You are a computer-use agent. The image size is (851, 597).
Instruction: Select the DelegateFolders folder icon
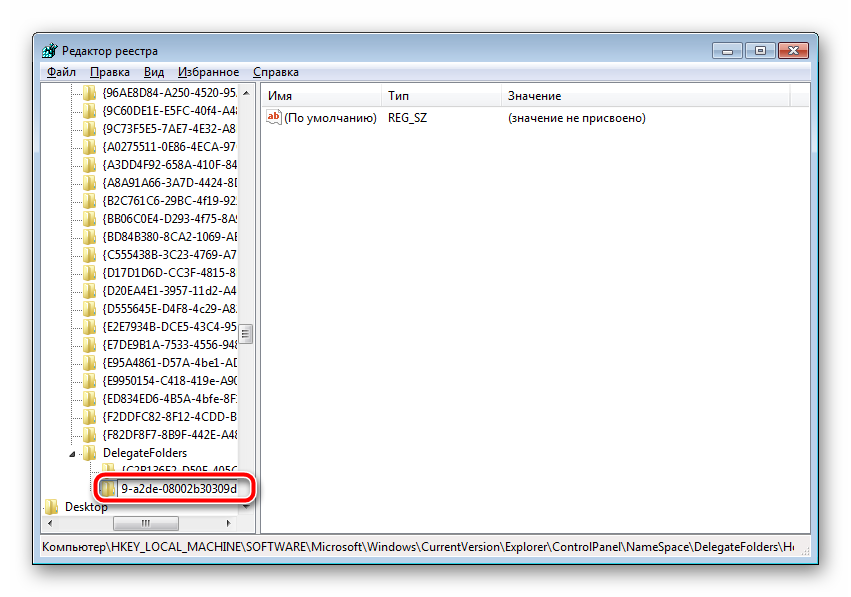click(90, 453)
